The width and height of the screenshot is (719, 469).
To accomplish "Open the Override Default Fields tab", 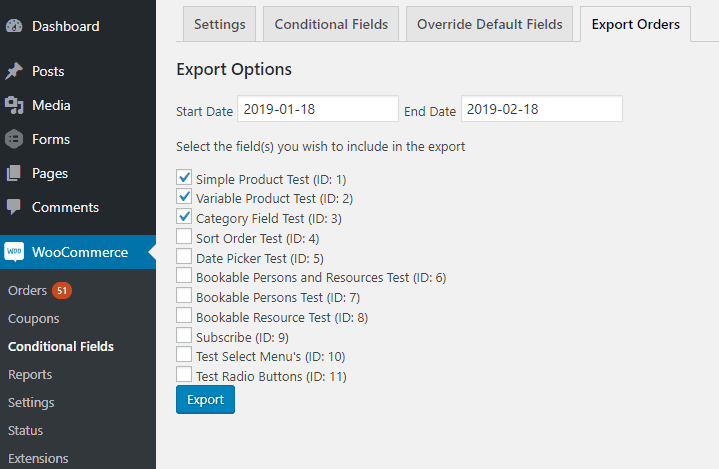I will pos(489,24).
